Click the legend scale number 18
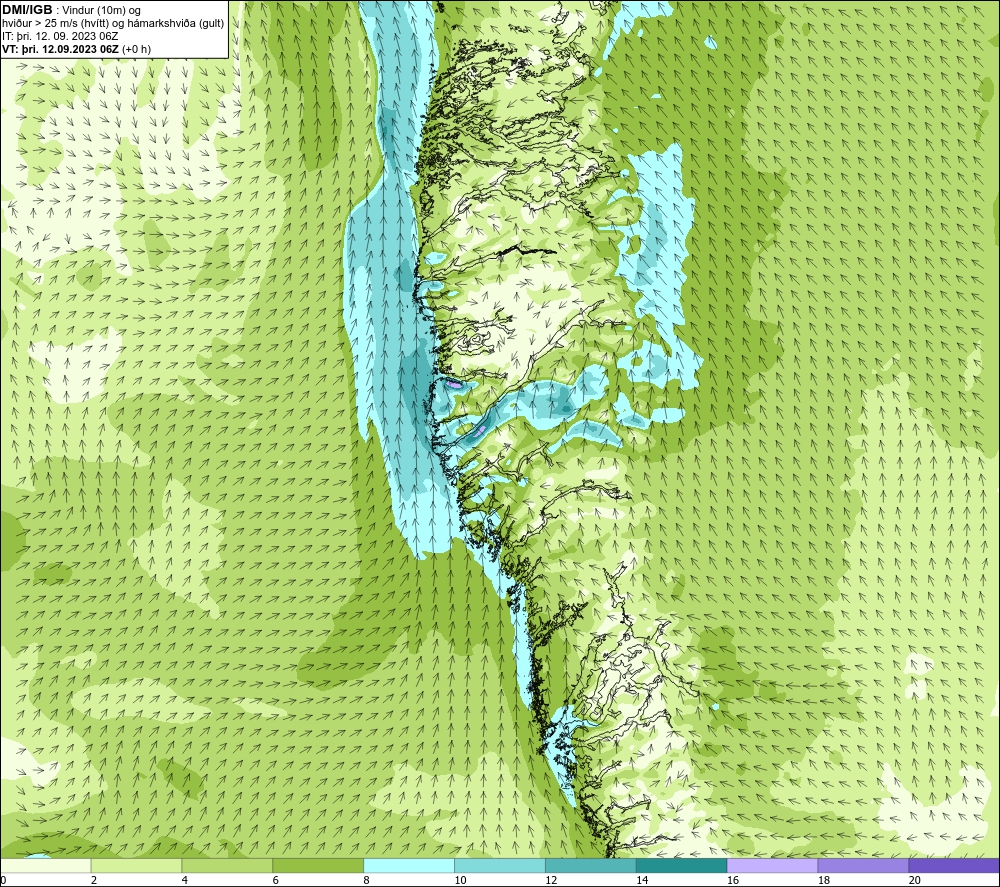The image size is (1000, 887). [824, 880]
